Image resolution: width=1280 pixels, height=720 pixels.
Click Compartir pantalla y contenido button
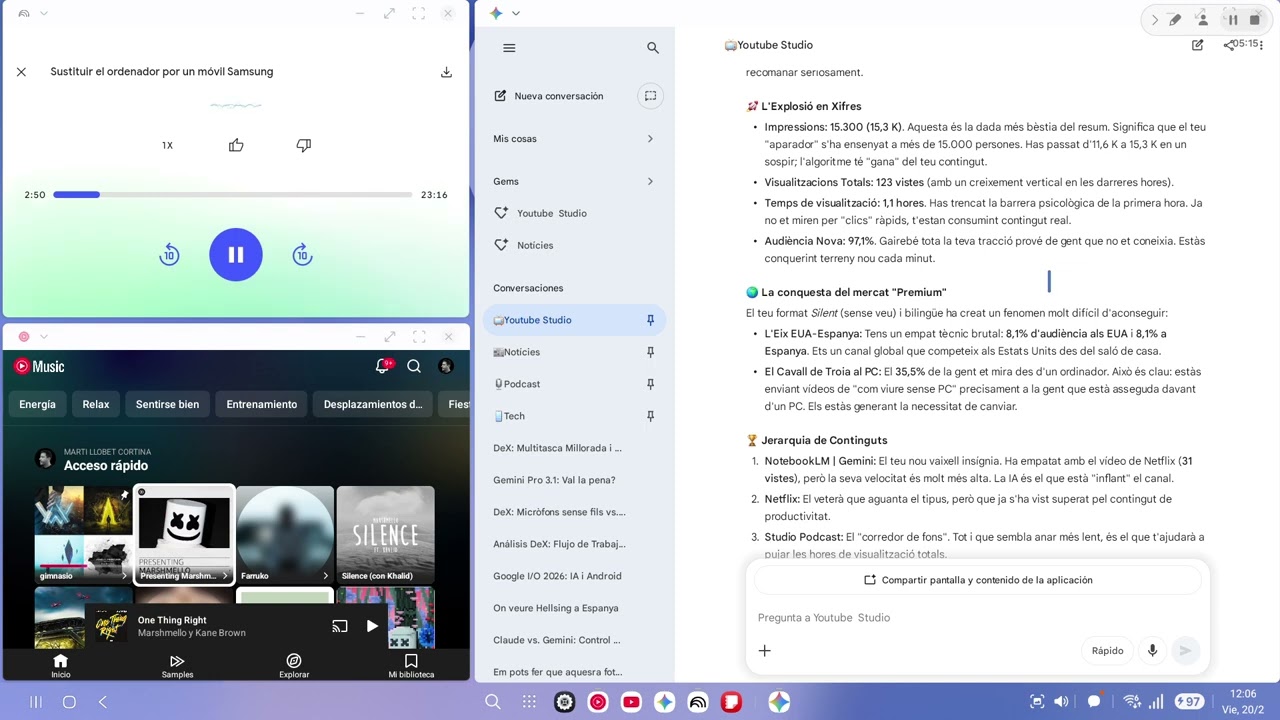click(977, 580)
